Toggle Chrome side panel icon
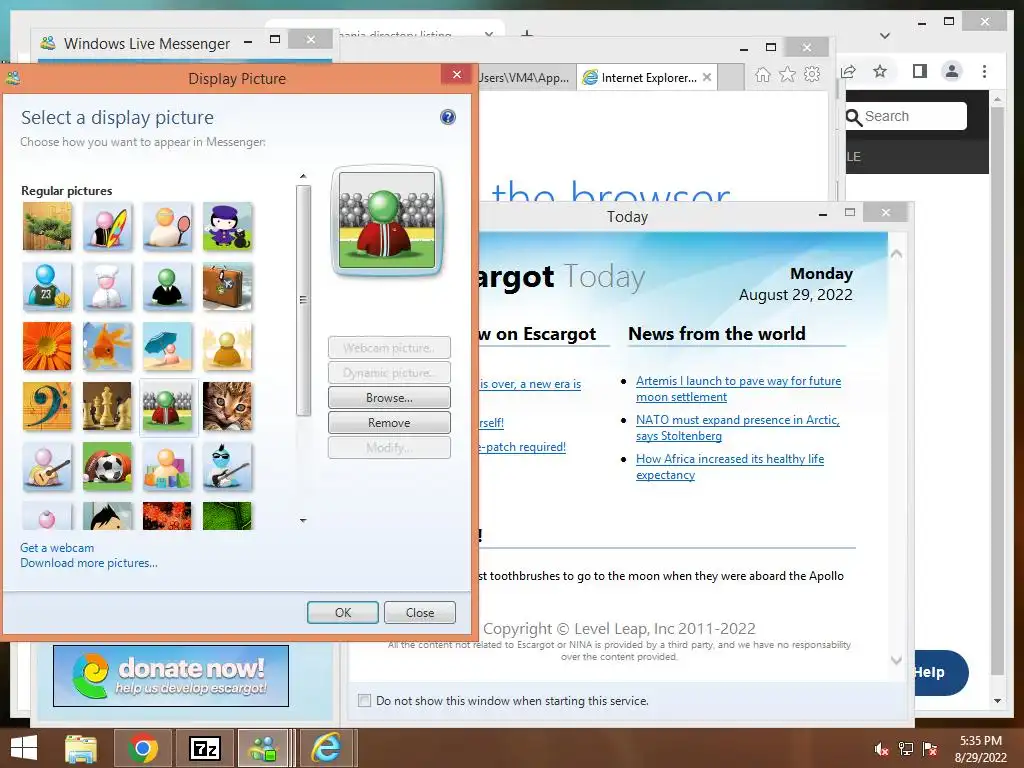The width and height of the screenshot is (1024, 768). [x=920, y=71]
